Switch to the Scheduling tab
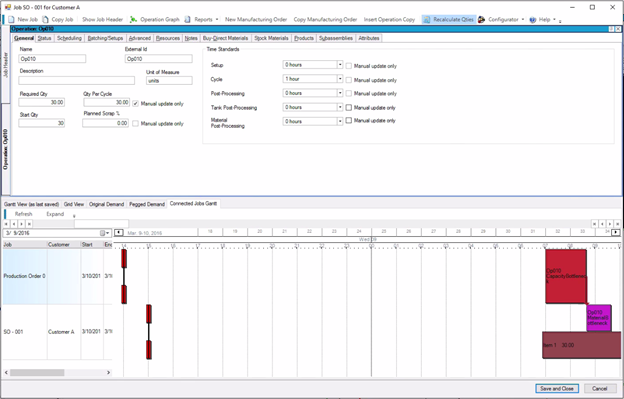The width and height of the screenshot is (624, 399). [x=69, y=38]
